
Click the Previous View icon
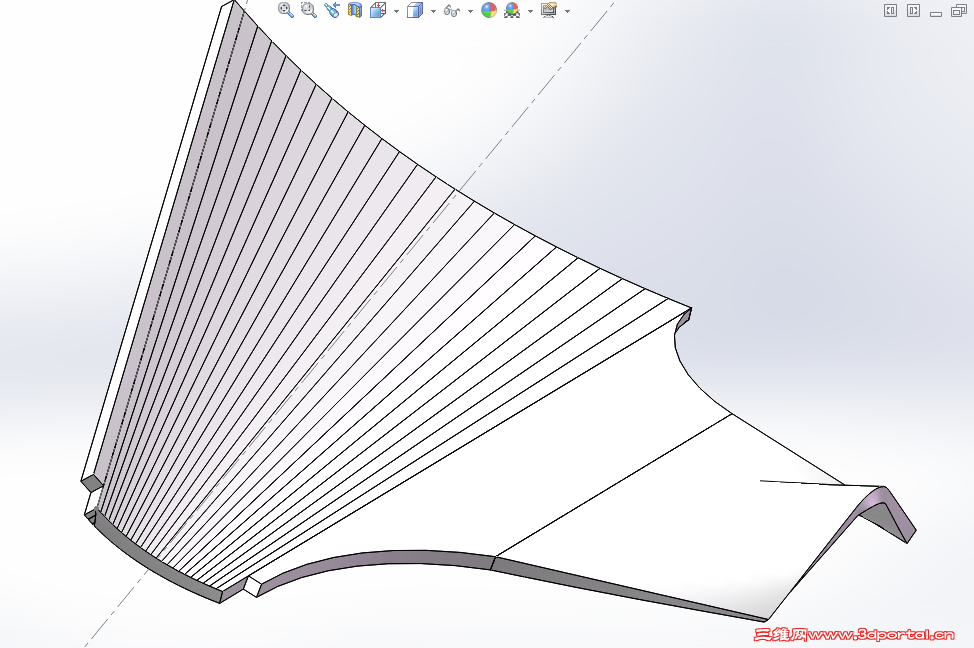coord(332,10)
